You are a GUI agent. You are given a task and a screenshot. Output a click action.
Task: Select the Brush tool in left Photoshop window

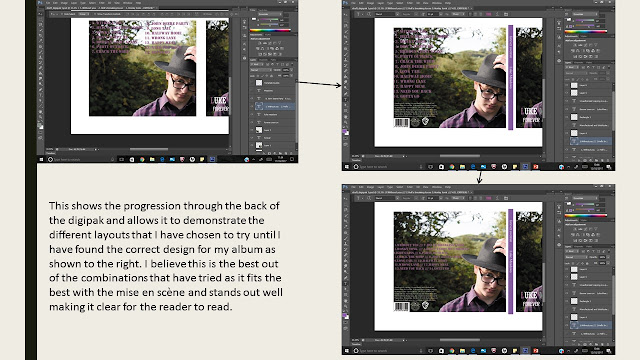tap(40, 52)
